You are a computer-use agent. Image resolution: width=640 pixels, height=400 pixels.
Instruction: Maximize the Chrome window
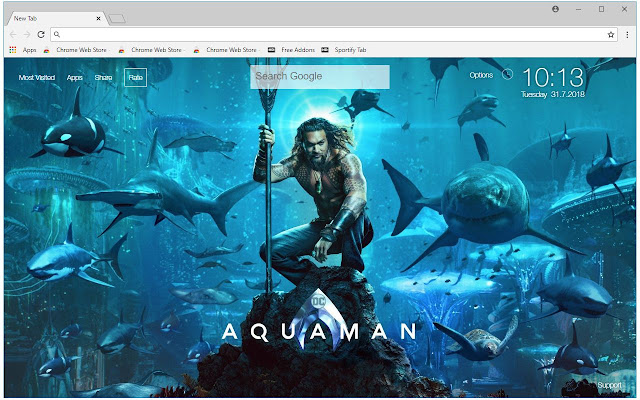coord(601,9)
